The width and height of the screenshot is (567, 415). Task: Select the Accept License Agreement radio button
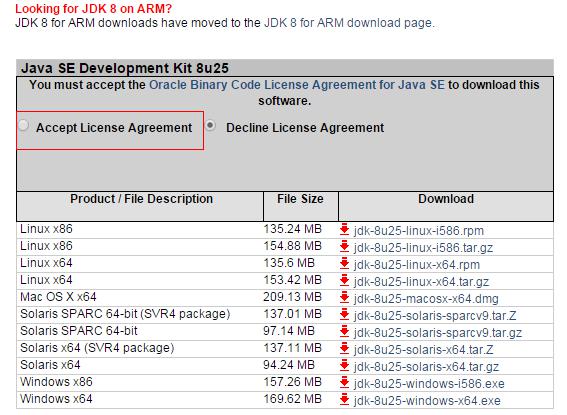pyautogui.click(x=24, y=125)
